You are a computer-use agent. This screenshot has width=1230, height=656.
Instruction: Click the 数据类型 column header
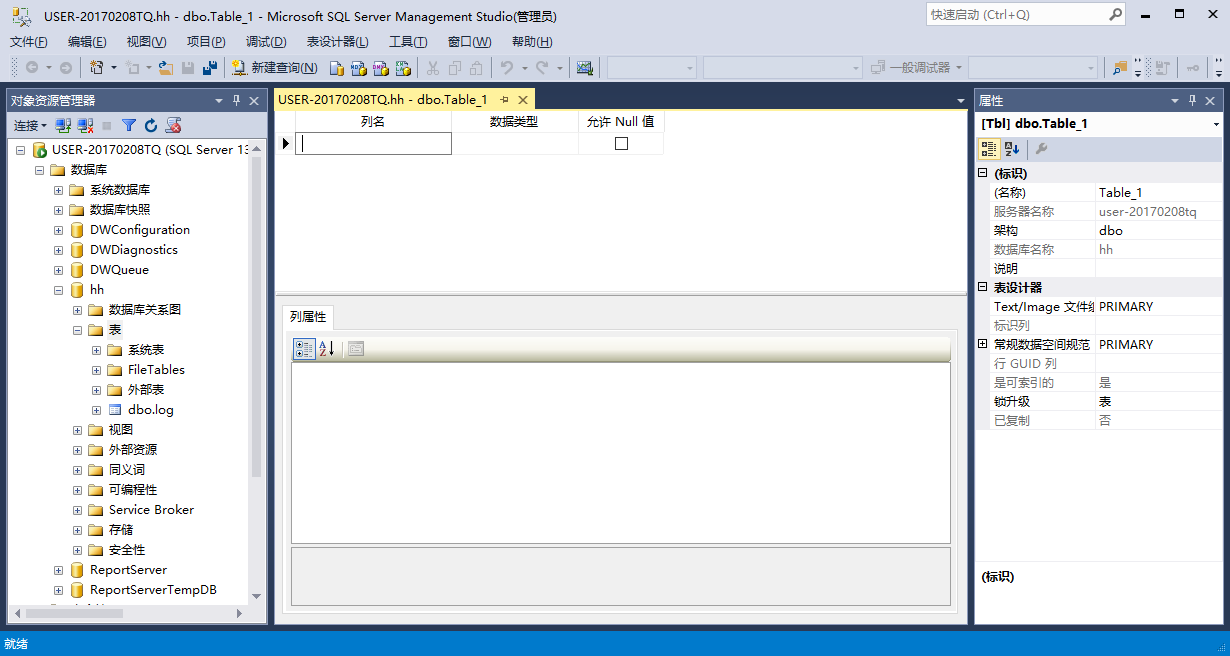pos(514,121)
